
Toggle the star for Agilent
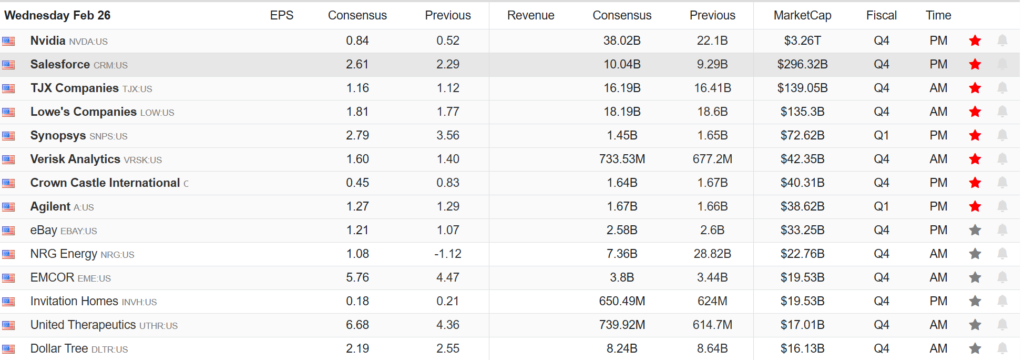pyautogui.click(x=975, y=206)
